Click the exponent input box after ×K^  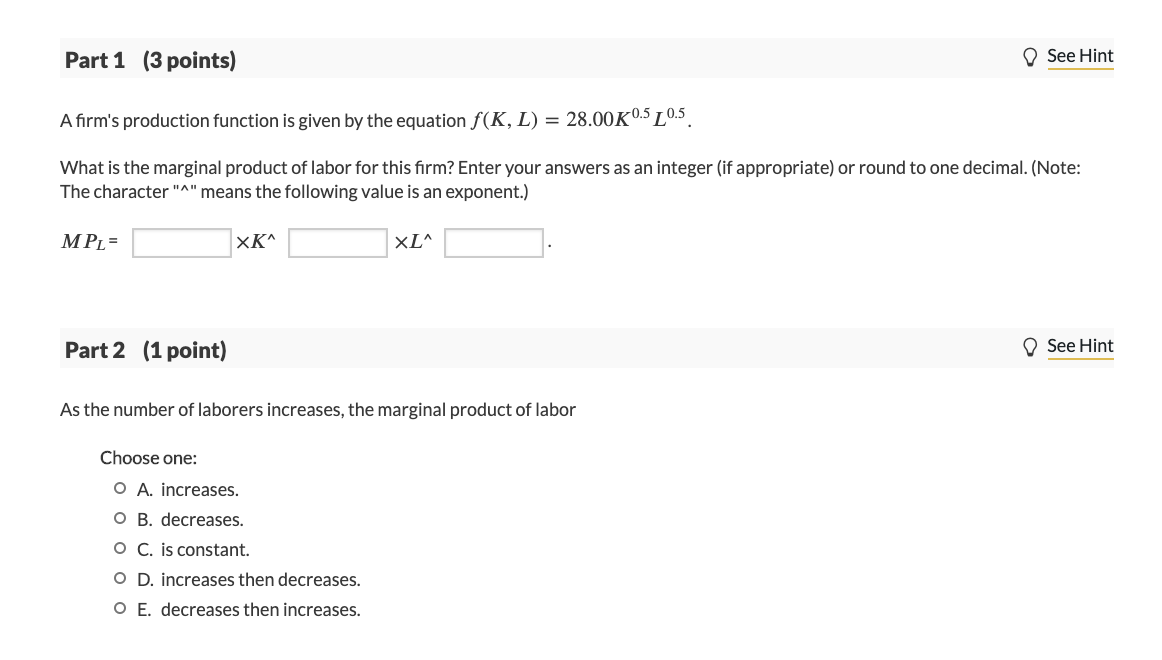tap(337, 241)
